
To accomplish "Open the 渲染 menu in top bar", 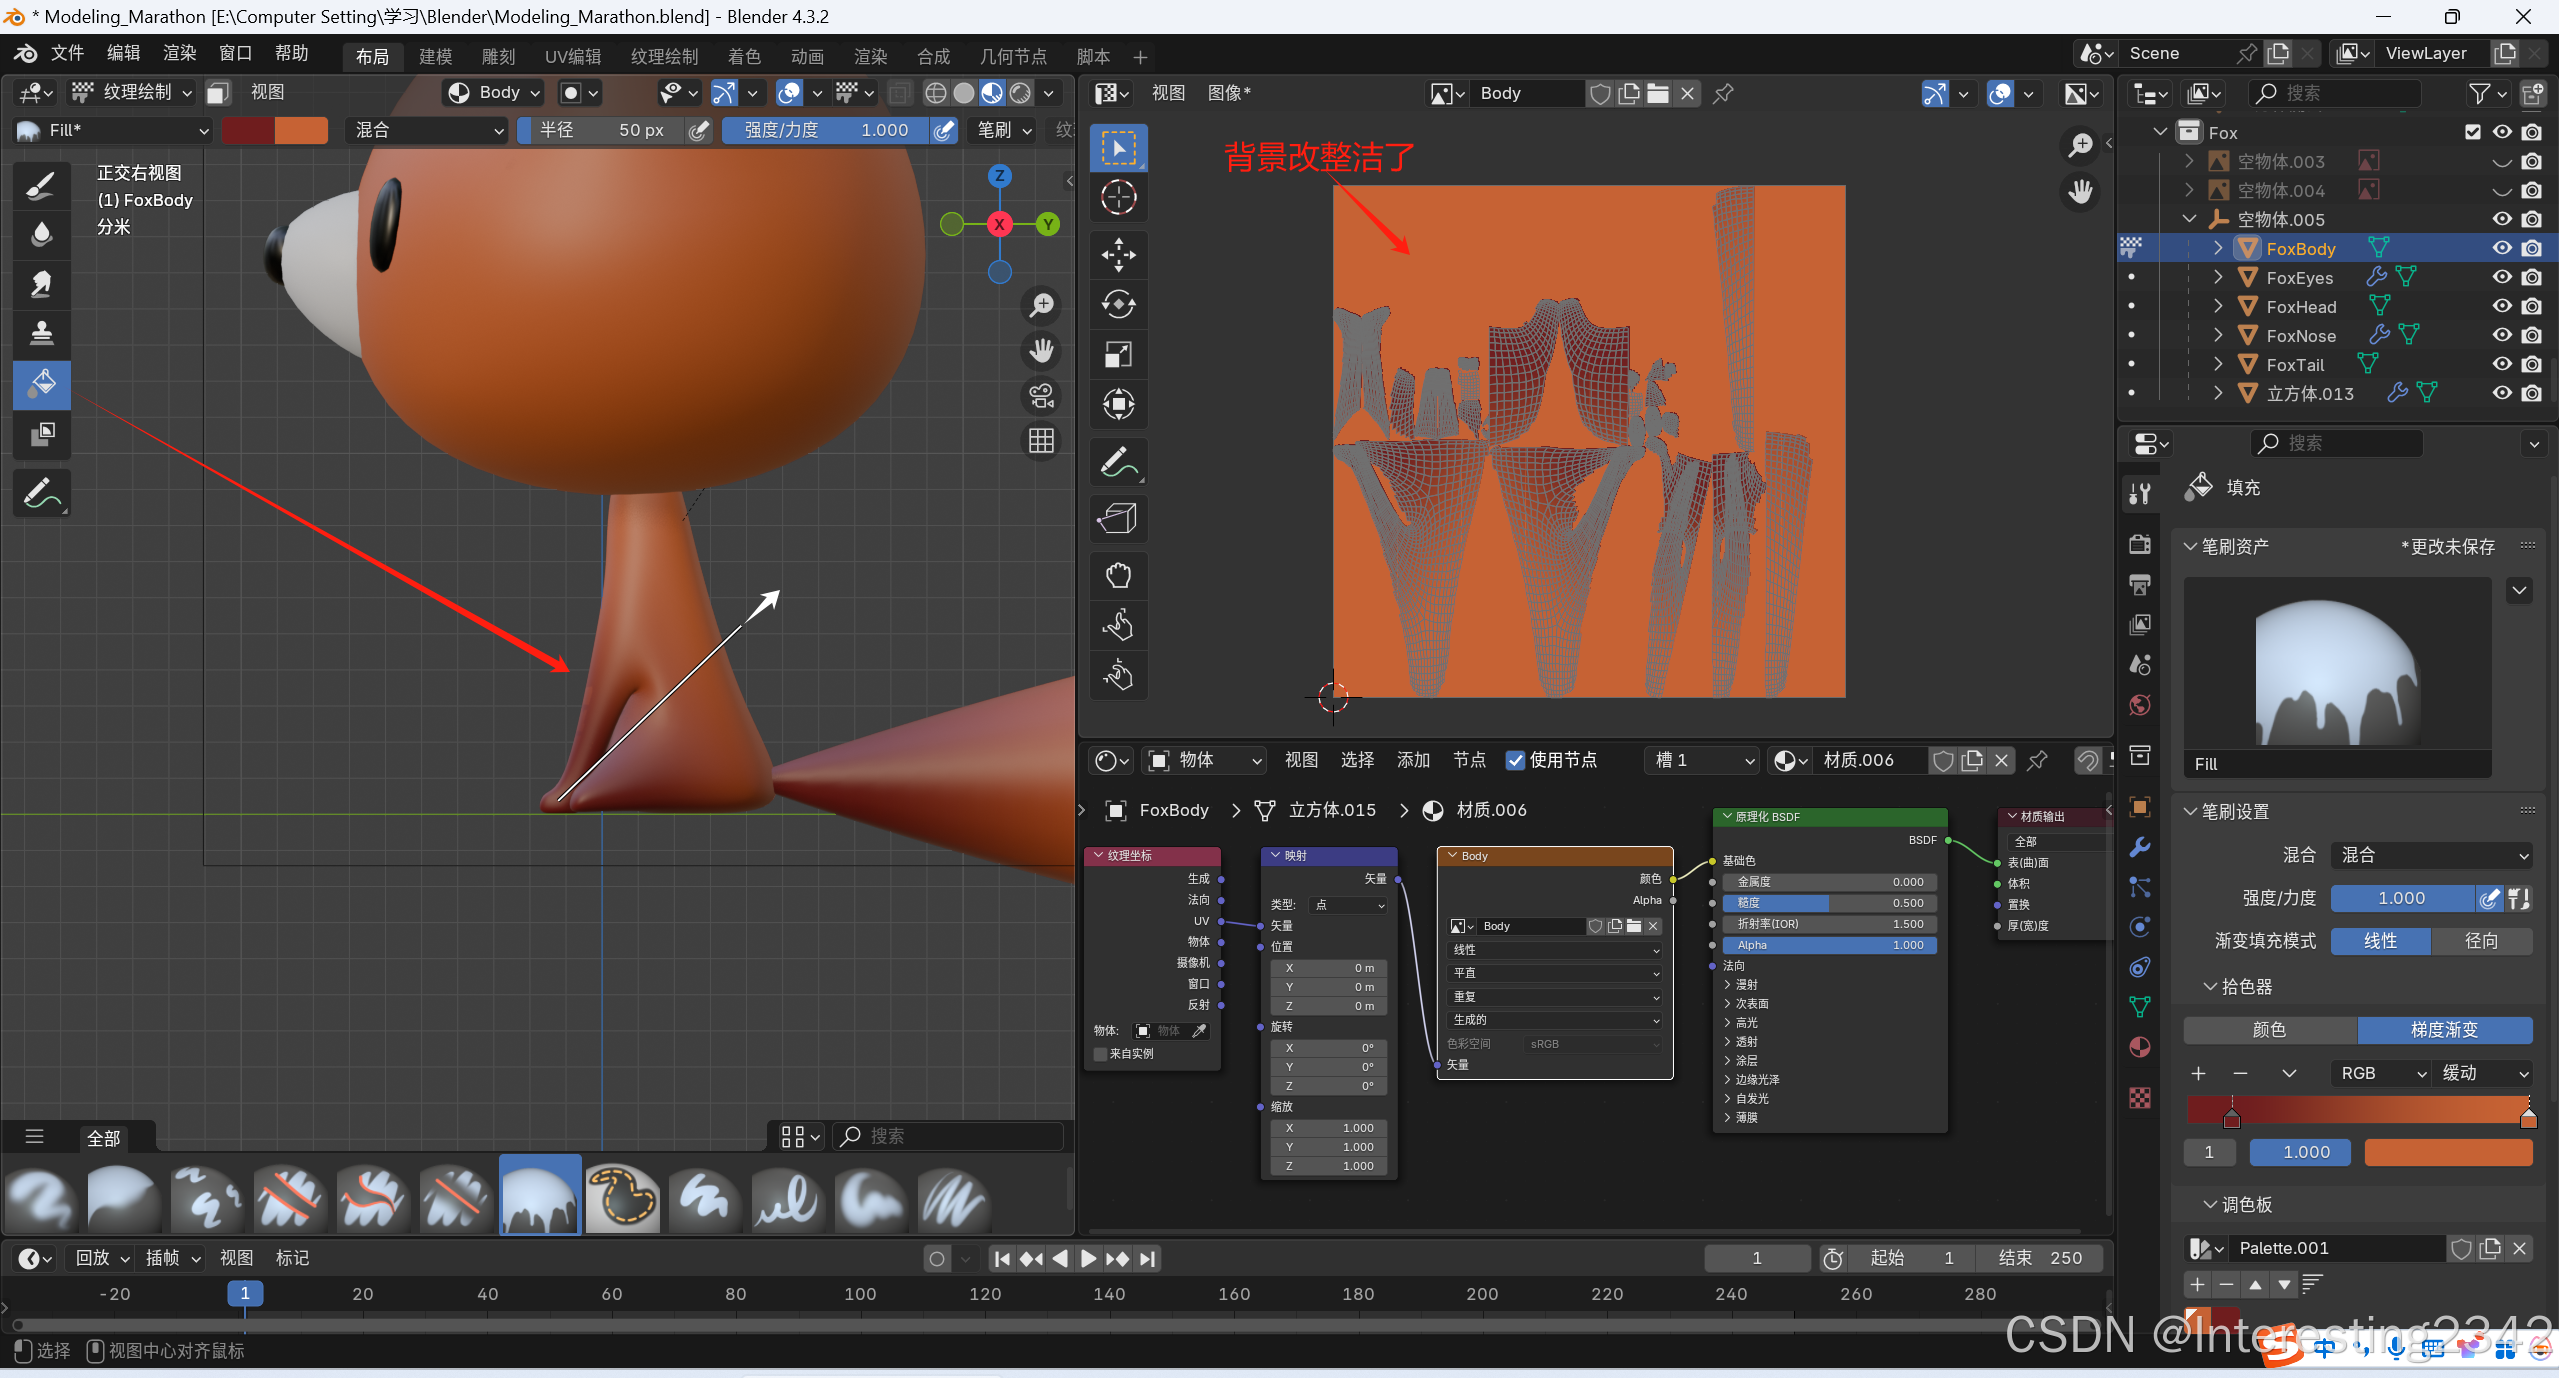I will (x=179, y=53).
